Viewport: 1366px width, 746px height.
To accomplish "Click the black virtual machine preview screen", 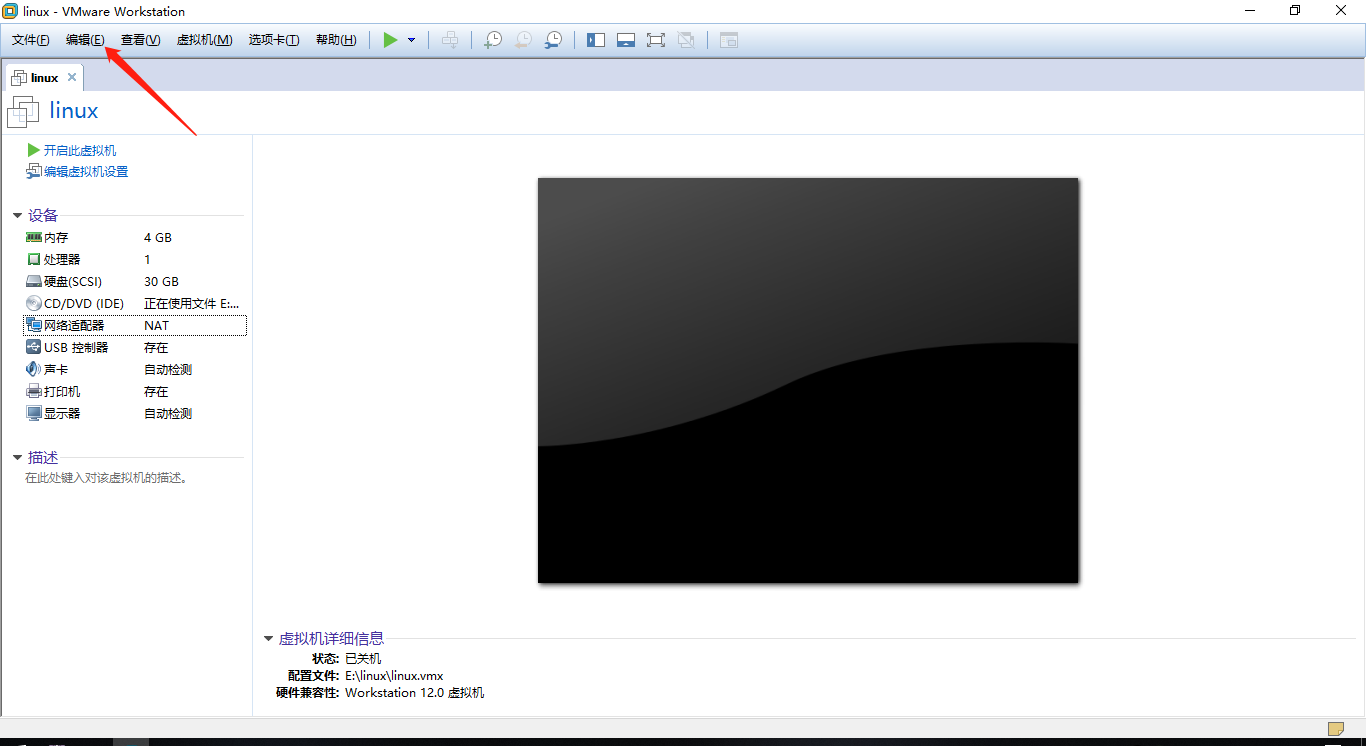I will click(808, 380).
